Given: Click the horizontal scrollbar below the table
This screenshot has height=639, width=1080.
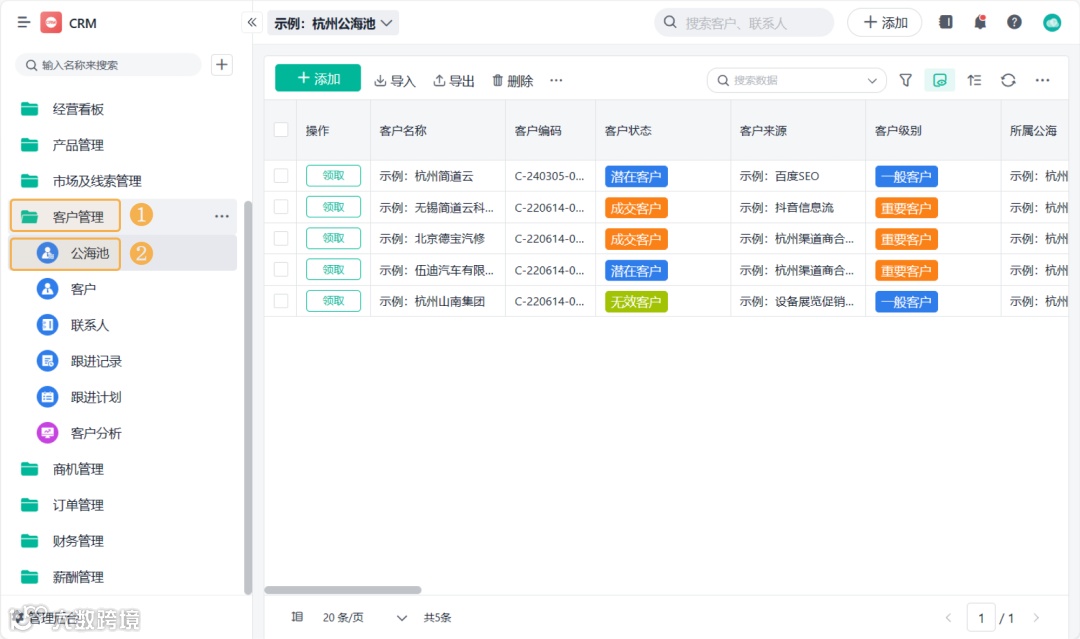Looking at the screenshot, I should [x=343, y=590].
